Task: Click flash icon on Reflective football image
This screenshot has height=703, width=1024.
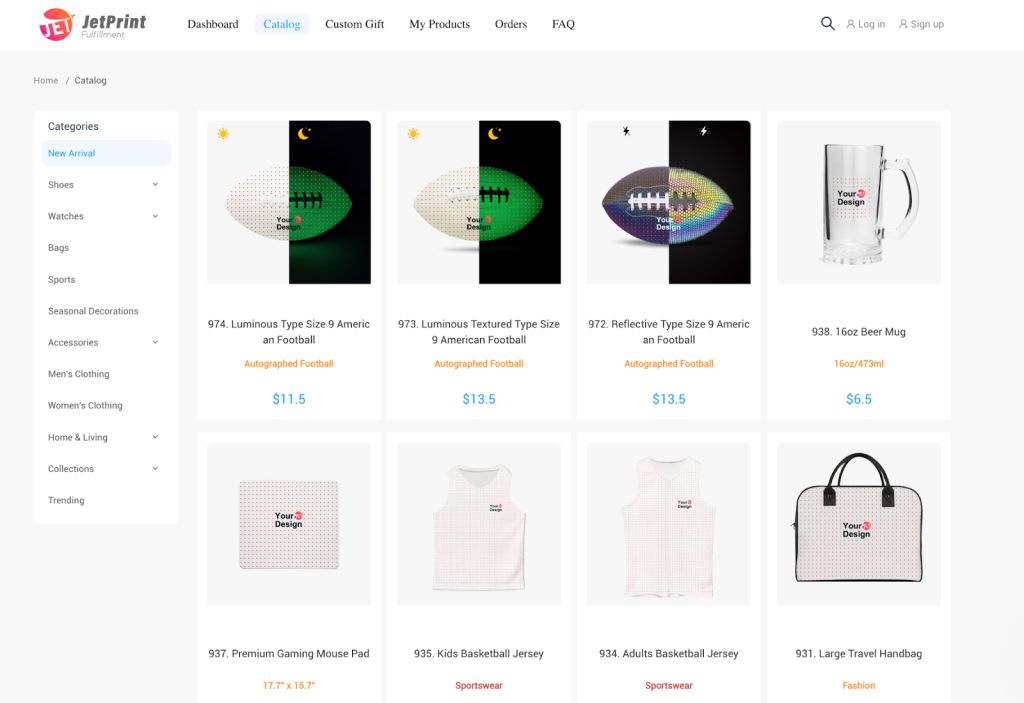Action: [627, 131]
